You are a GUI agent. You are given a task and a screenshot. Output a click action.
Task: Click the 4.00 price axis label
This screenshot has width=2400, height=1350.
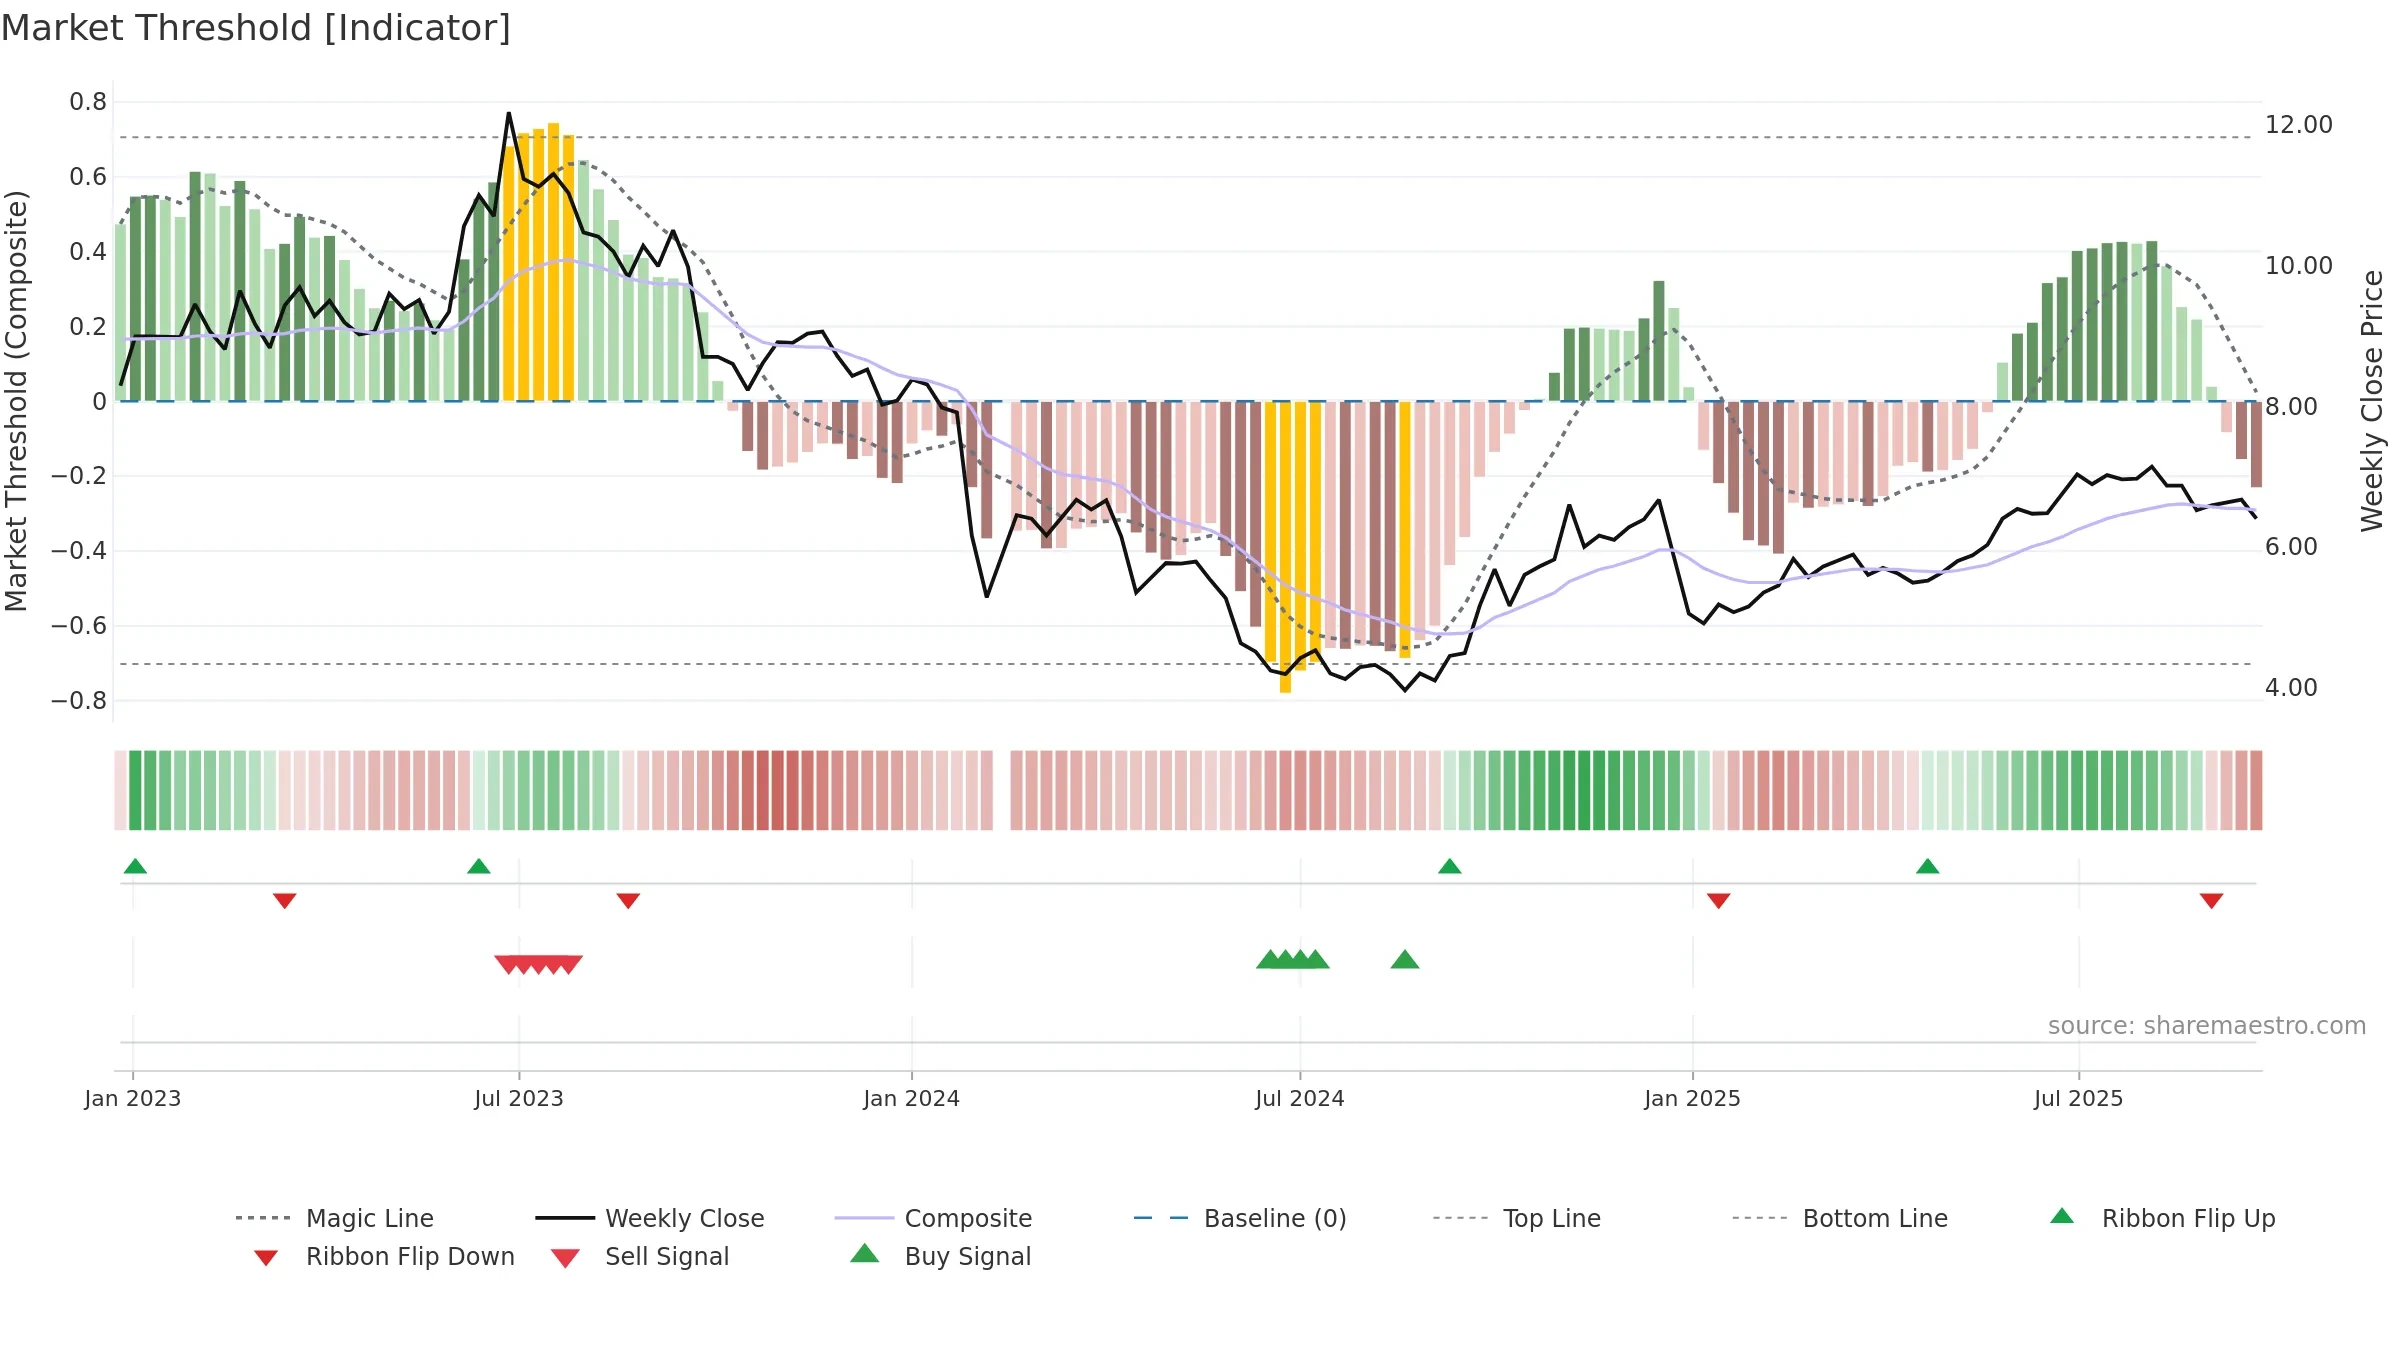click(2291, 688)
